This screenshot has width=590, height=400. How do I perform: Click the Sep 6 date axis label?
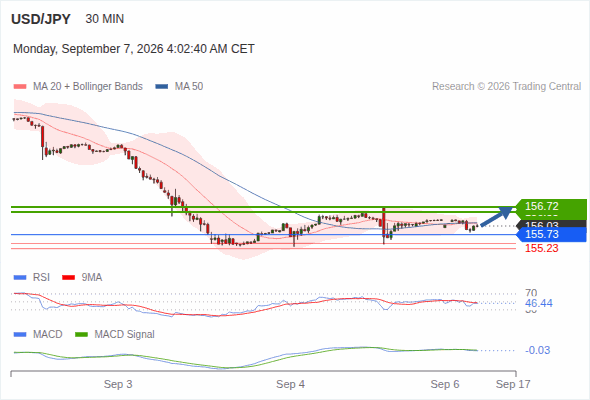coord(445,384)
